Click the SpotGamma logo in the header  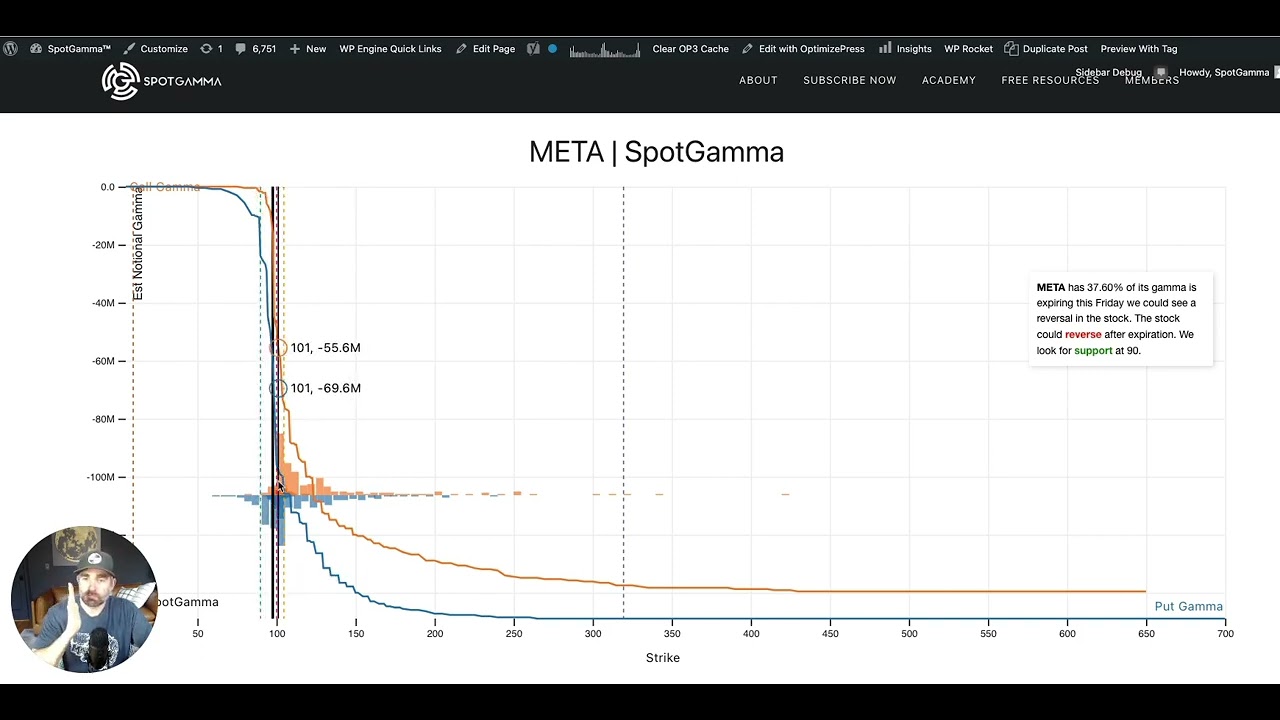pyautogui.click(x=160, y=81)
